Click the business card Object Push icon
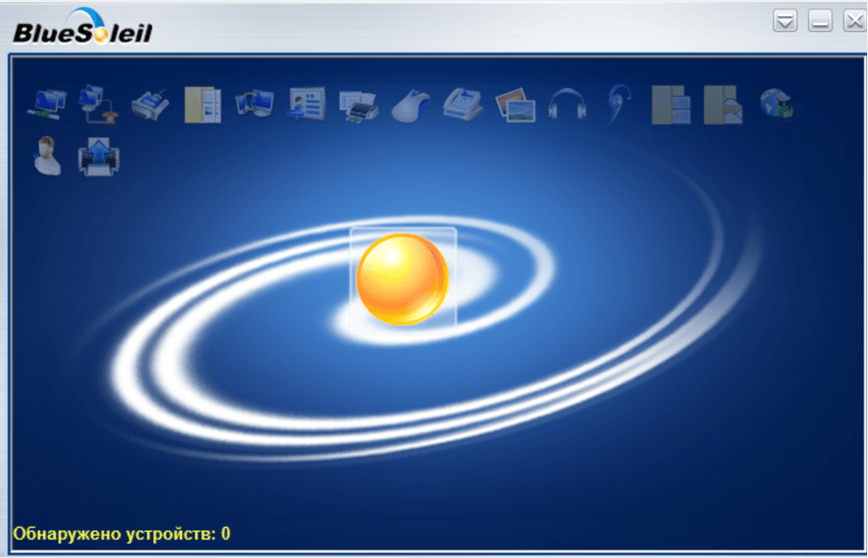 coord(306,103)
